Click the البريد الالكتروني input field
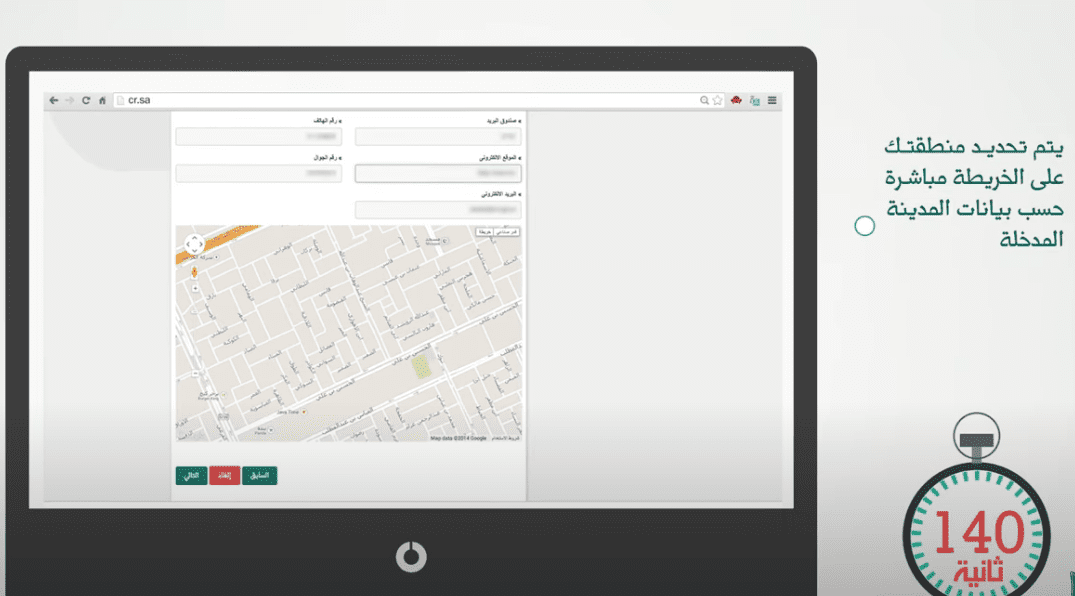The width and height of the screenshot is (1075, 596). (438, 209)
